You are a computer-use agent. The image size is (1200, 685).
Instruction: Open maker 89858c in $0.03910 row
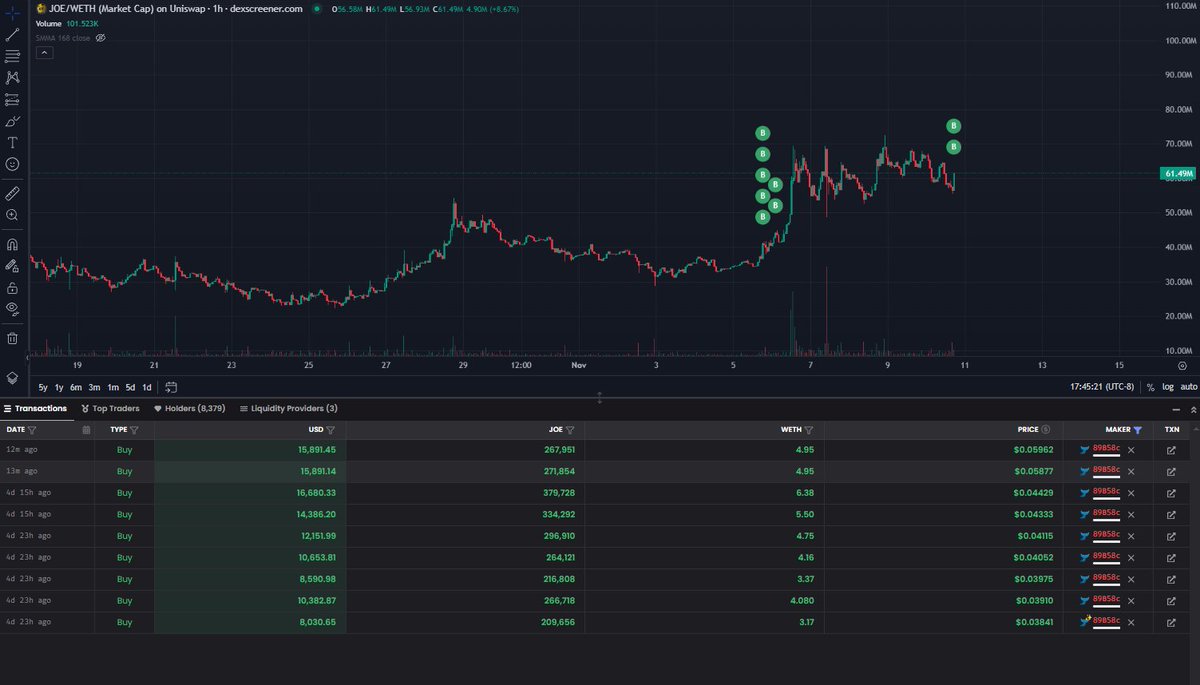point(1106,601)
